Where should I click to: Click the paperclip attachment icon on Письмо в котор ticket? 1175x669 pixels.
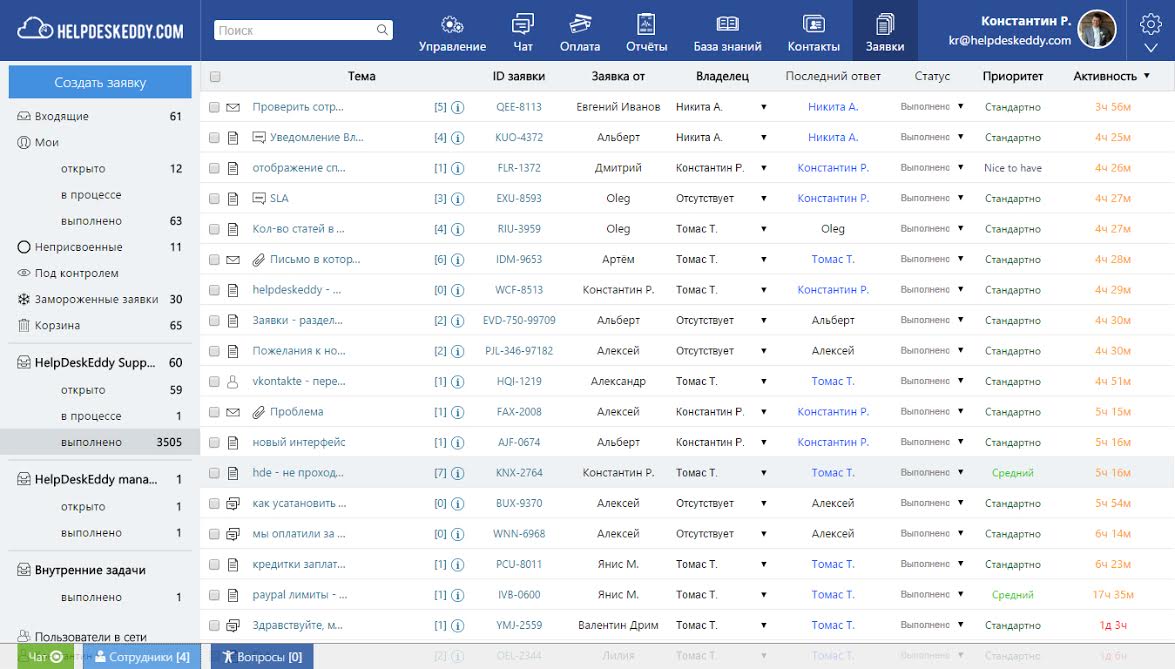point(260,259)
